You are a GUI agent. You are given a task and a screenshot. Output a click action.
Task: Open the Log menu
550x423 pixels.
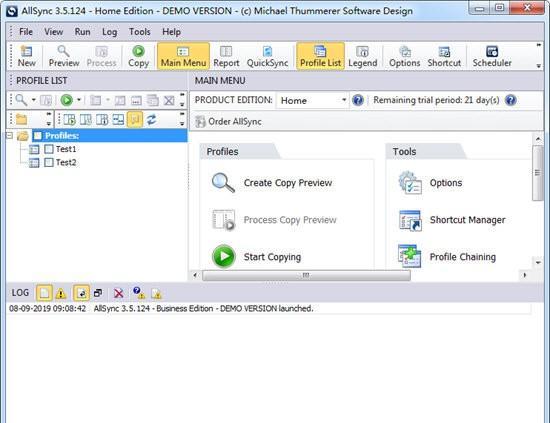pos(109,32)
